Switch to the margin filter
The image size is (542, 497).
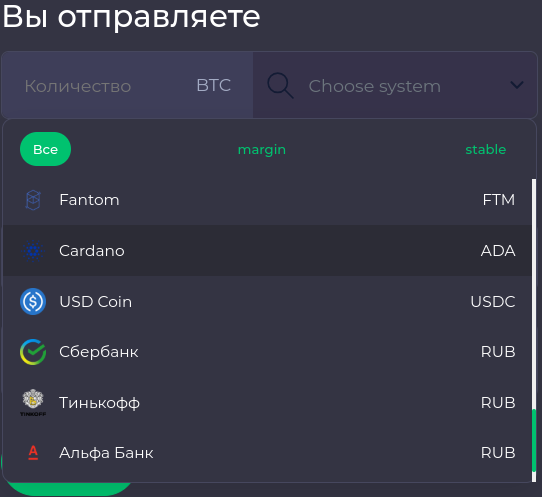click(x=262, y=150)
